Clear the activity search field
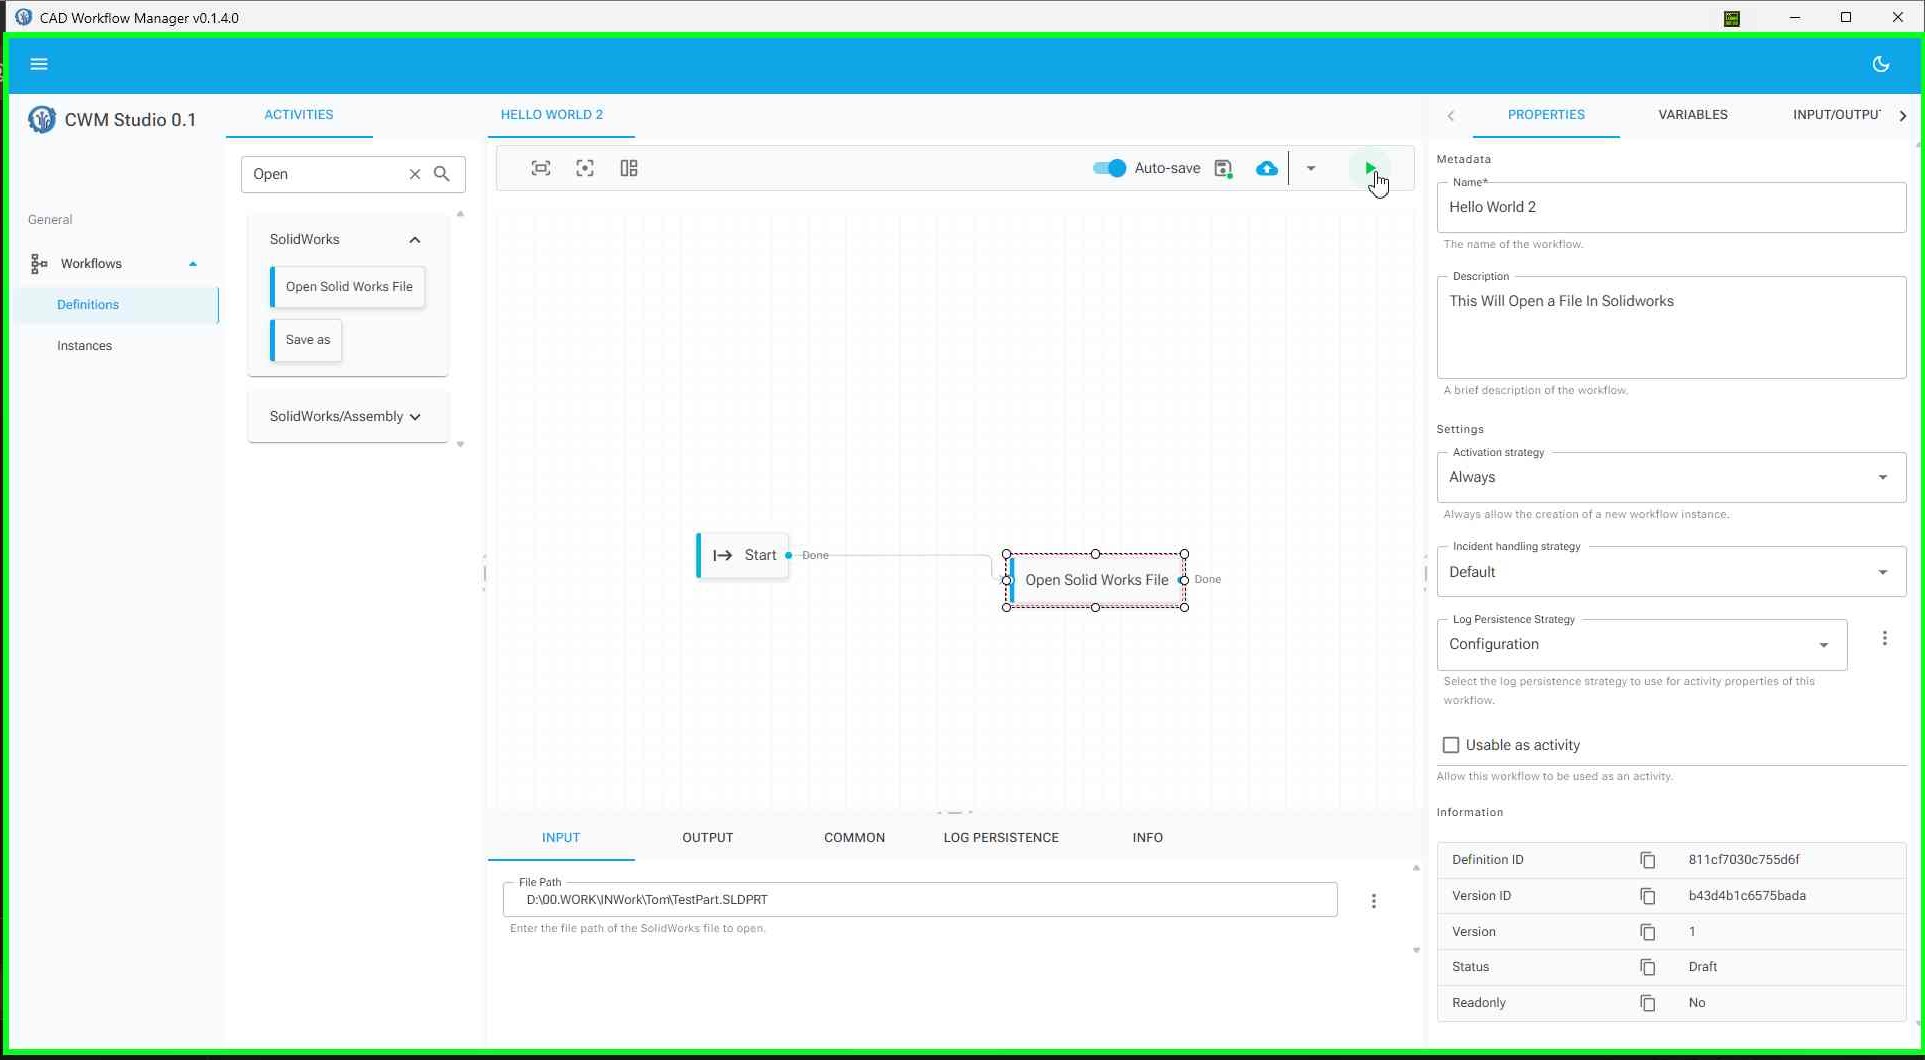Image resolution: width=1925 pixels, height=1060 pixels. click(x=415, y=174)
